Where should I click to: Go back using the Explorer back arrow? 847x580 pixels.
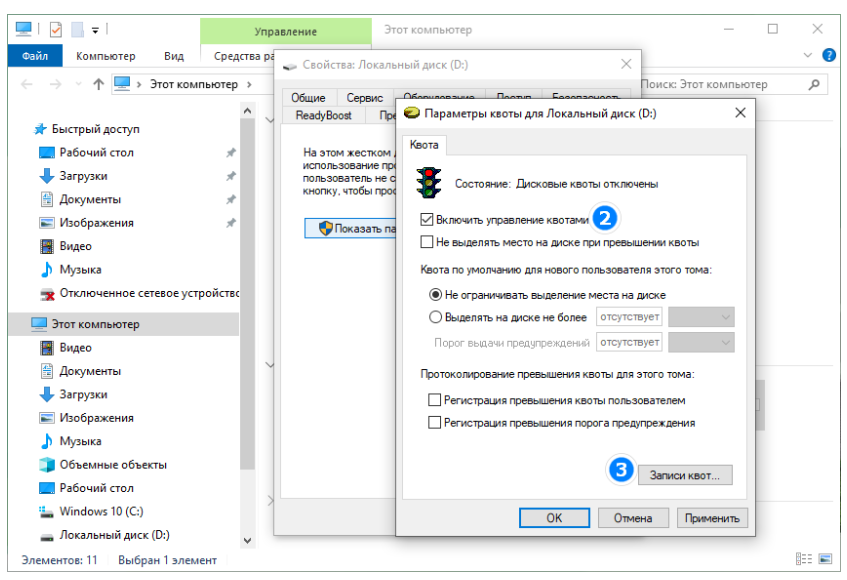click(x=26, y=84)
